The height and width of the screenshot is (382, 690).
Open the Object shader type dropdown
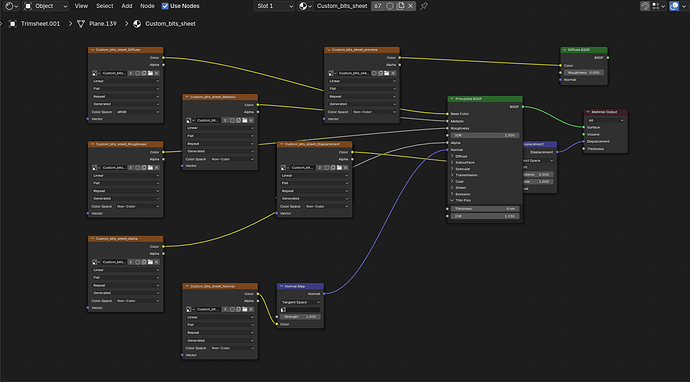coord(46,6)
